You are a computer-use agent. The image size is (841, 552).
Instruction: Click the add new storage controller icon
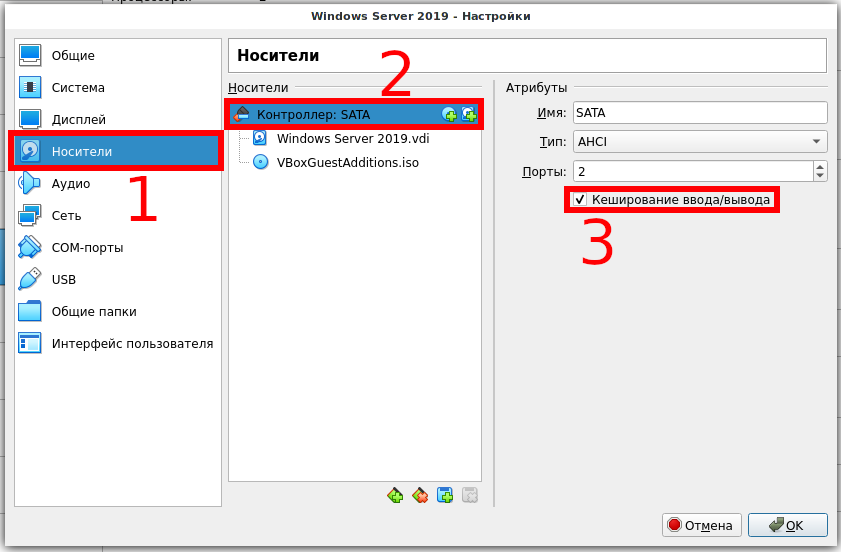click(x=395, y=495)
